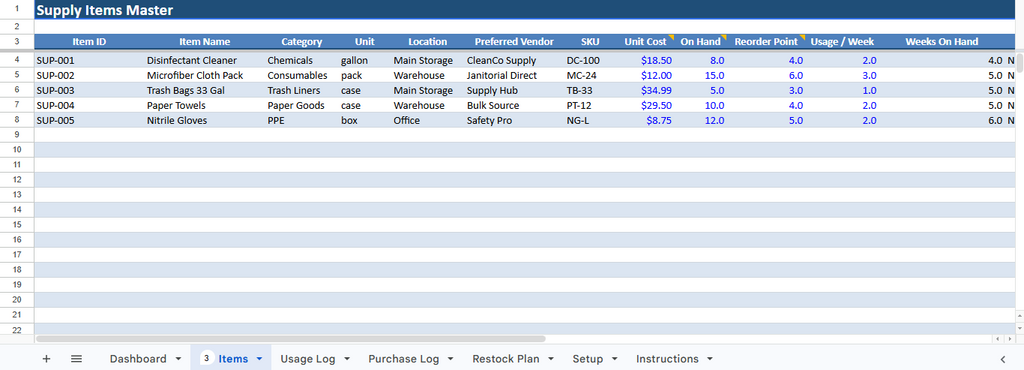The width and height of the screenshot is (1024, 370).
Task: Select the Trash Bags 33 Gal cell
Action: [205, 90]
